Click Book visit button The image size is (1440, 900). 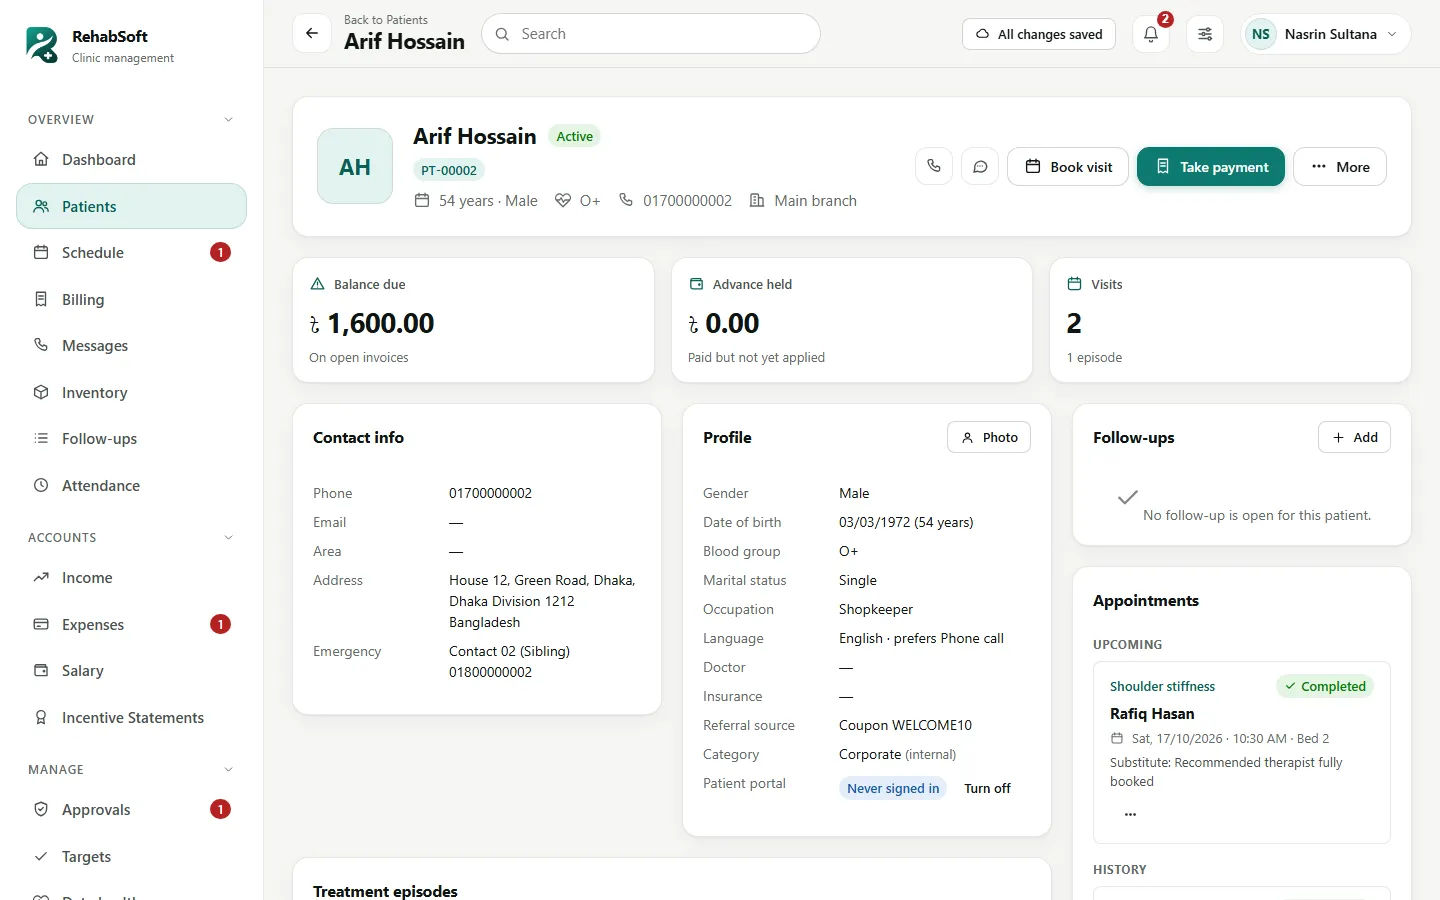(1068, 167)
